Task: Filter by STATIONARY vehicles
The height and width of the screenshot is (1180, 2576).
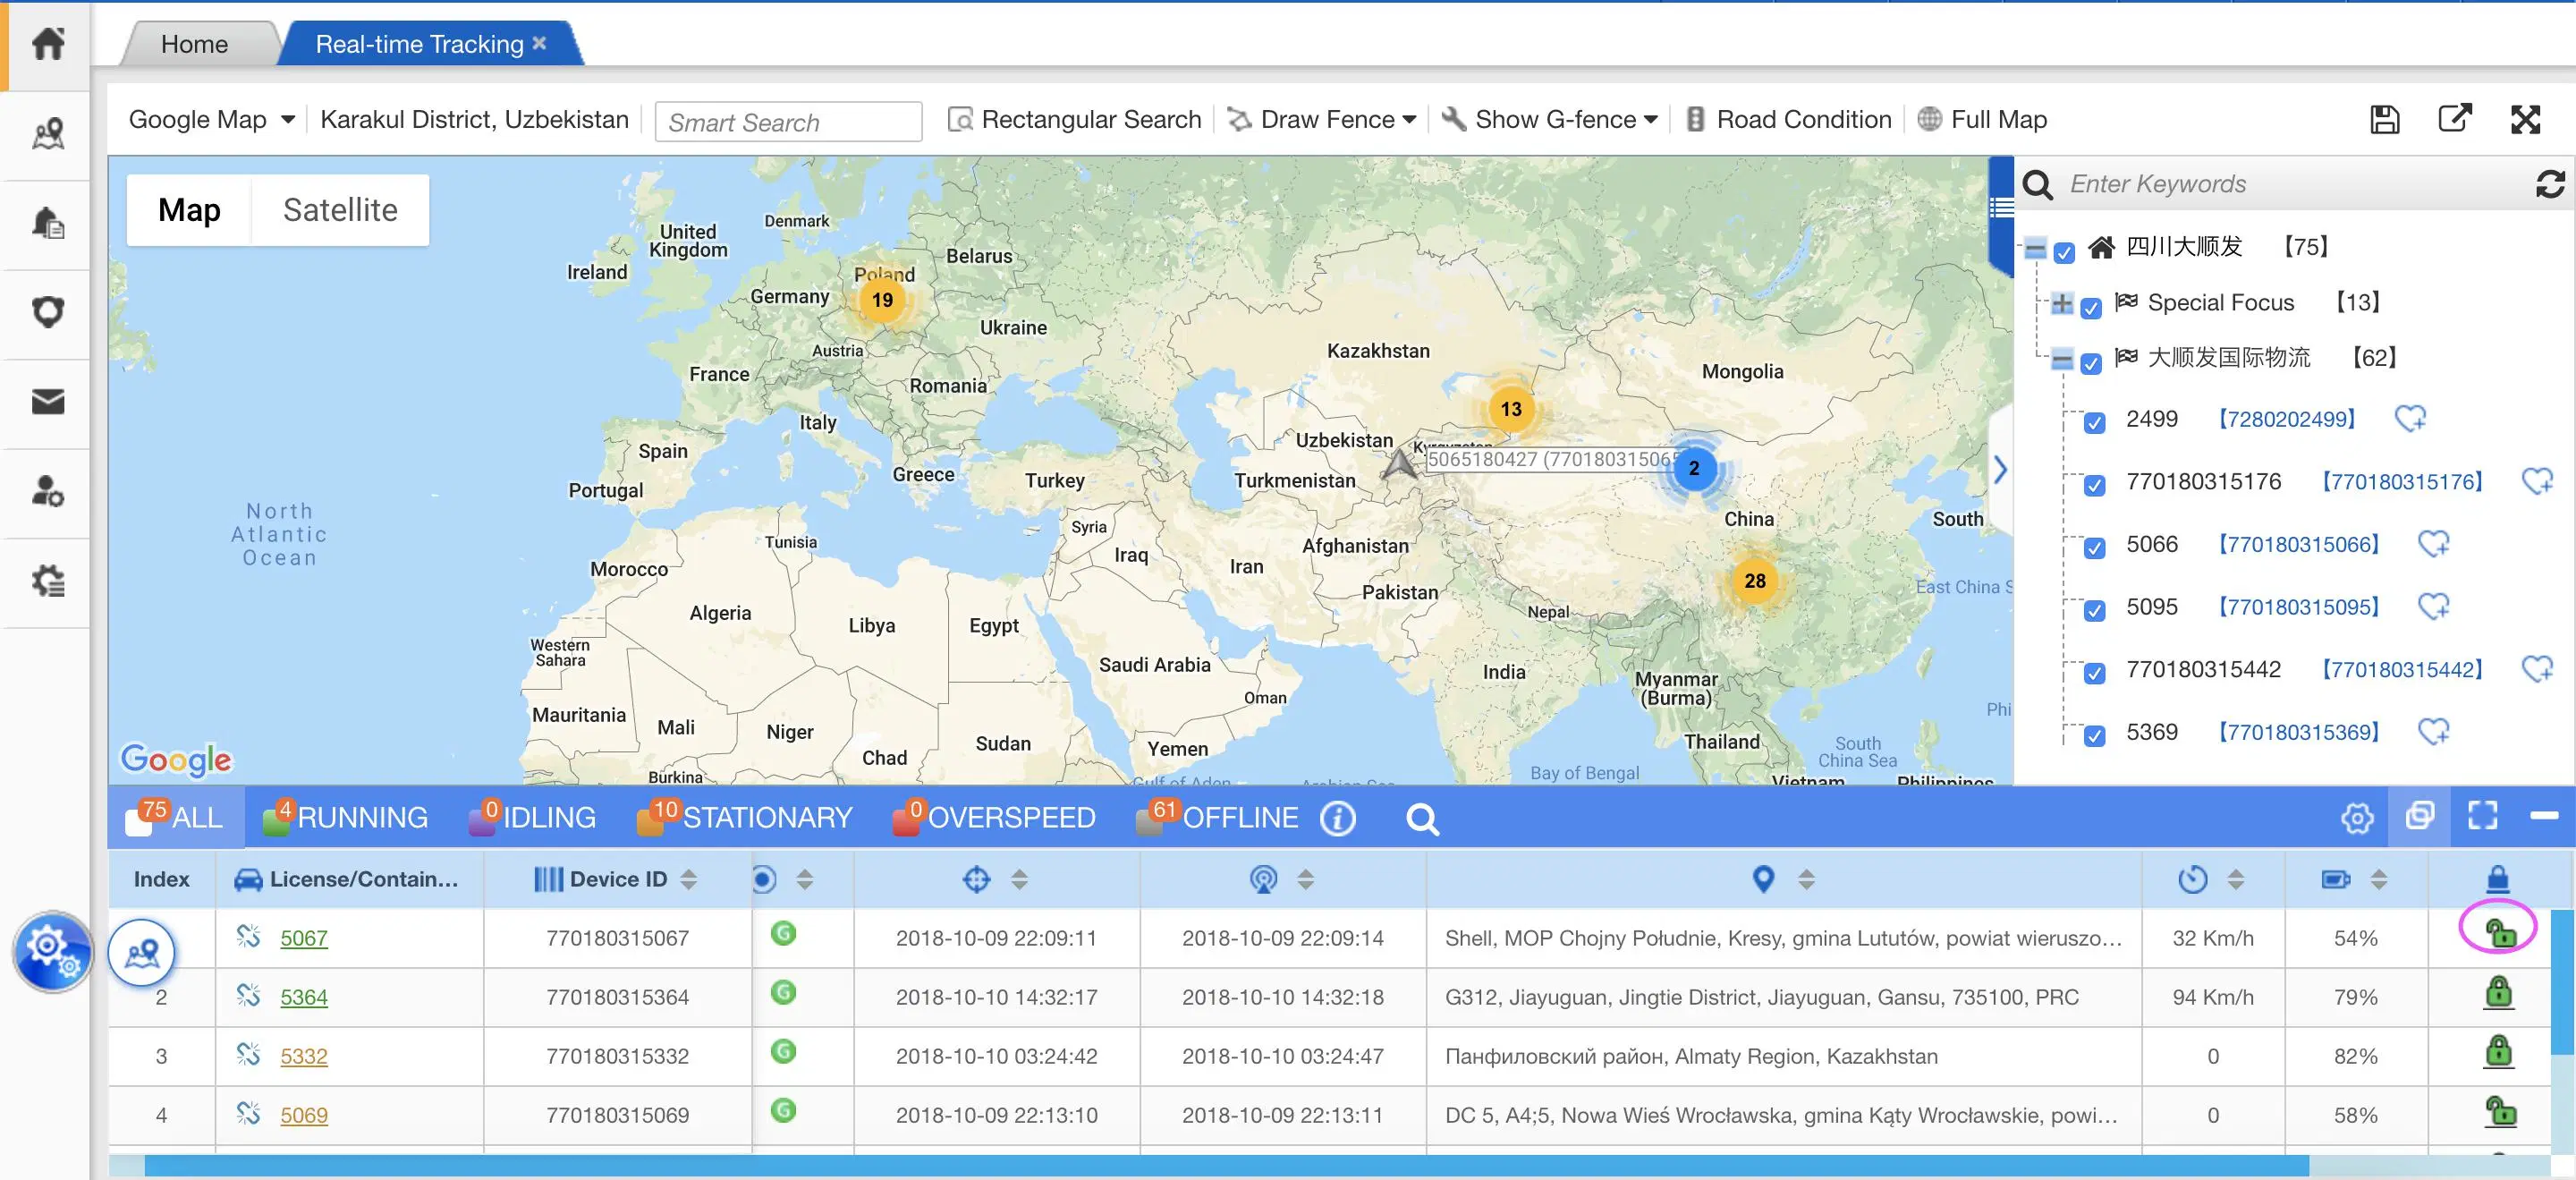Action: [x=745, y=817]
